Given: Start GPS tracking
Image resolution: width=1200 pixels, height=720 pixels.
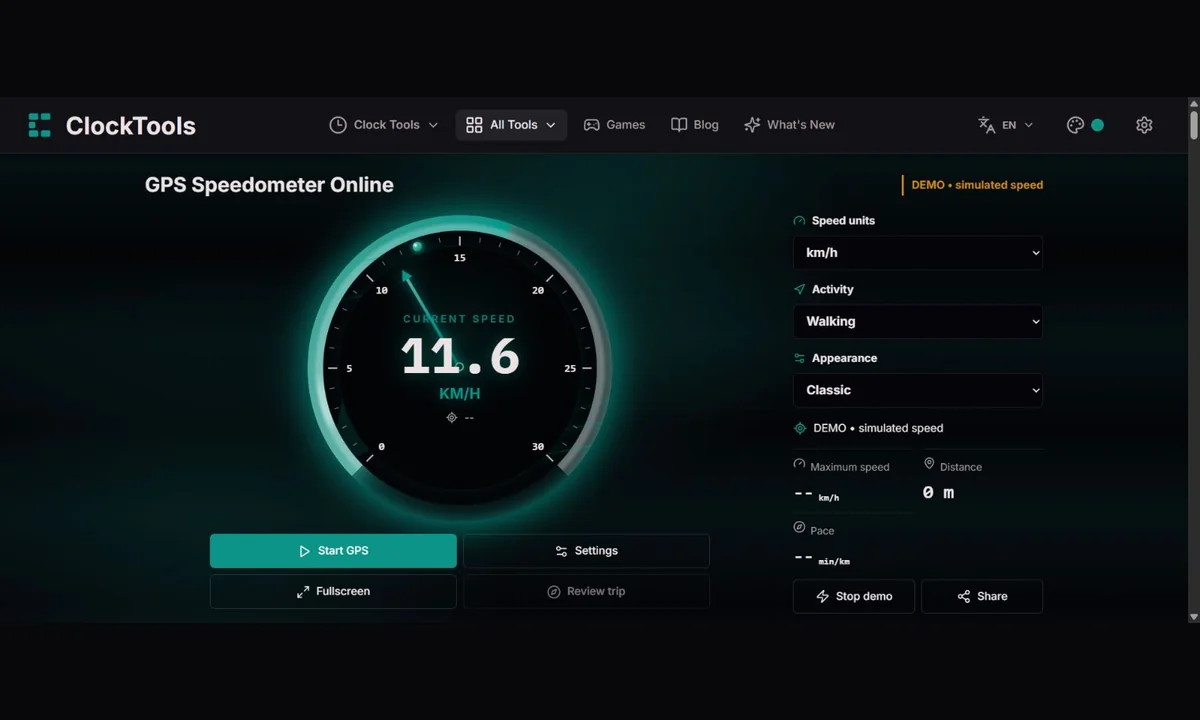Looking at the screenshot, I should click(x=333, y=551).
